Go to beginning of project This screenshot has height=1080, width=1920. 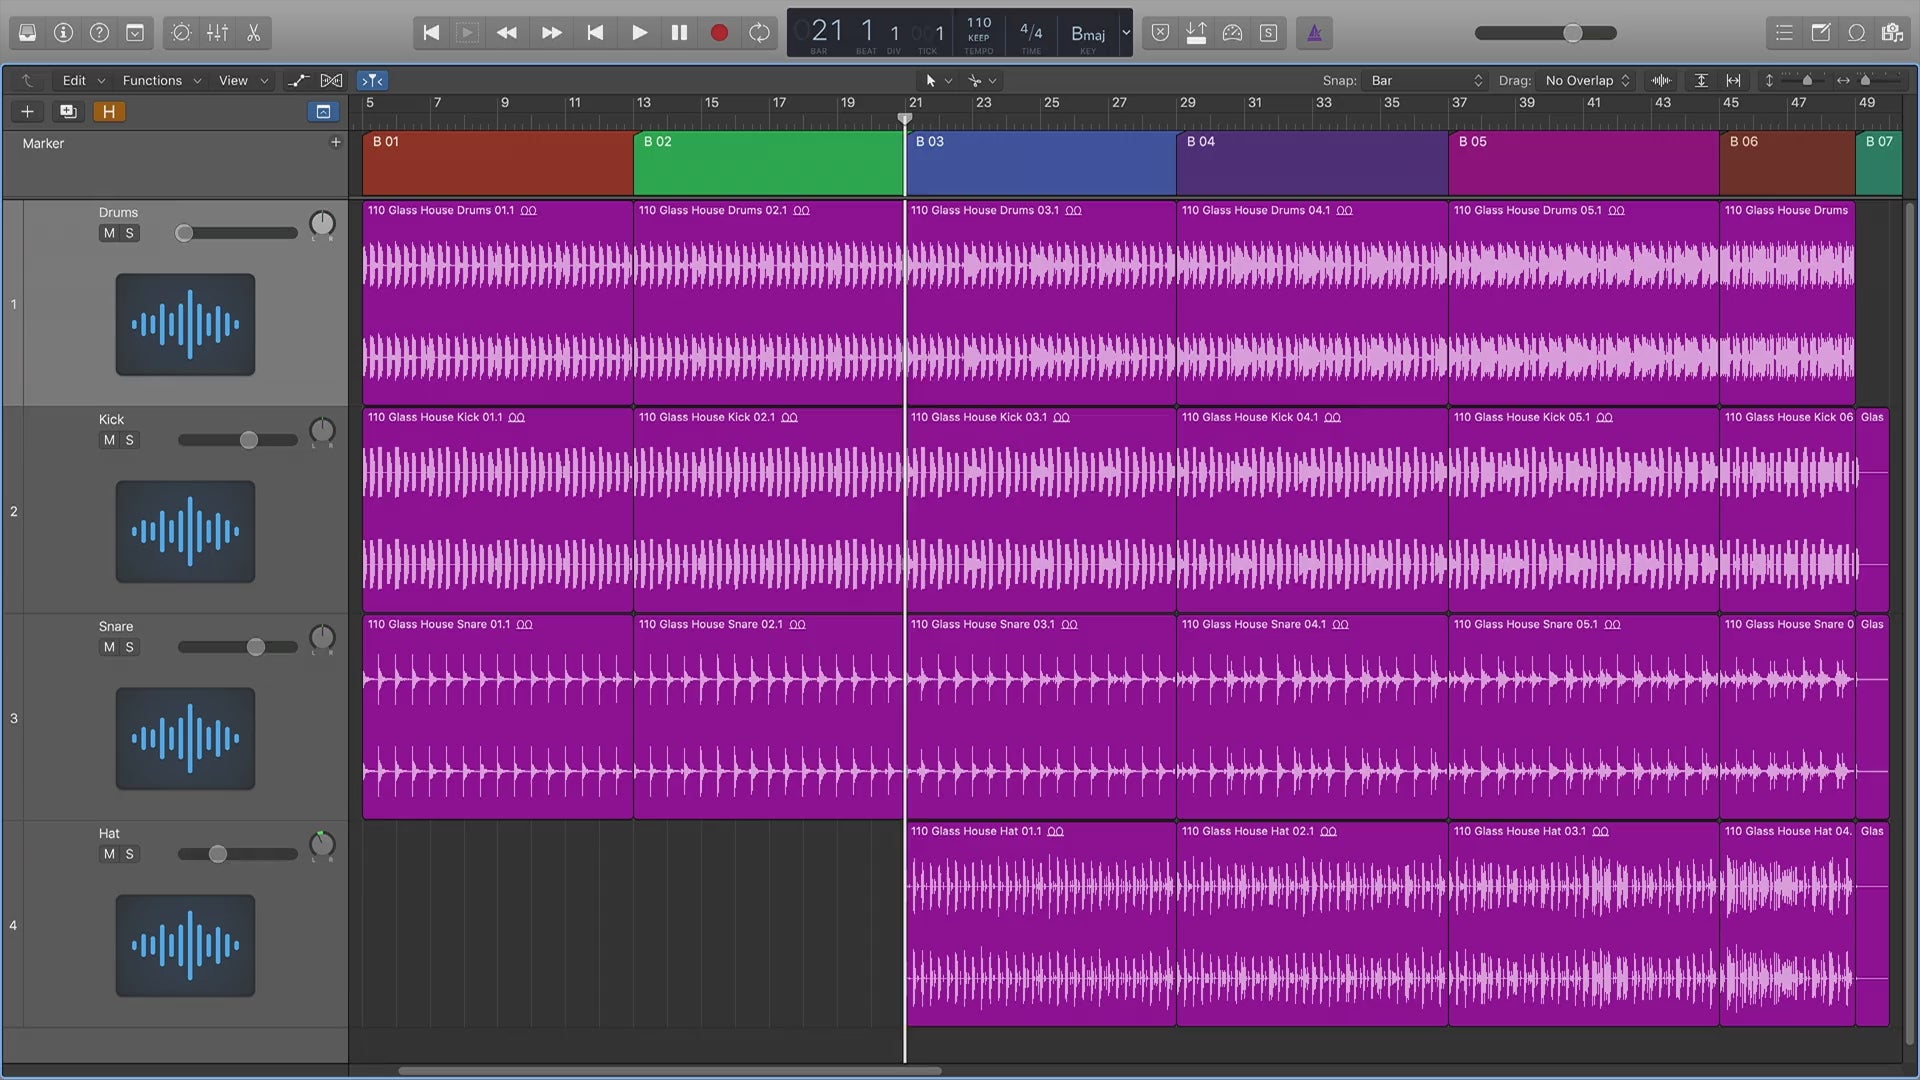click(x=431, y=33)
